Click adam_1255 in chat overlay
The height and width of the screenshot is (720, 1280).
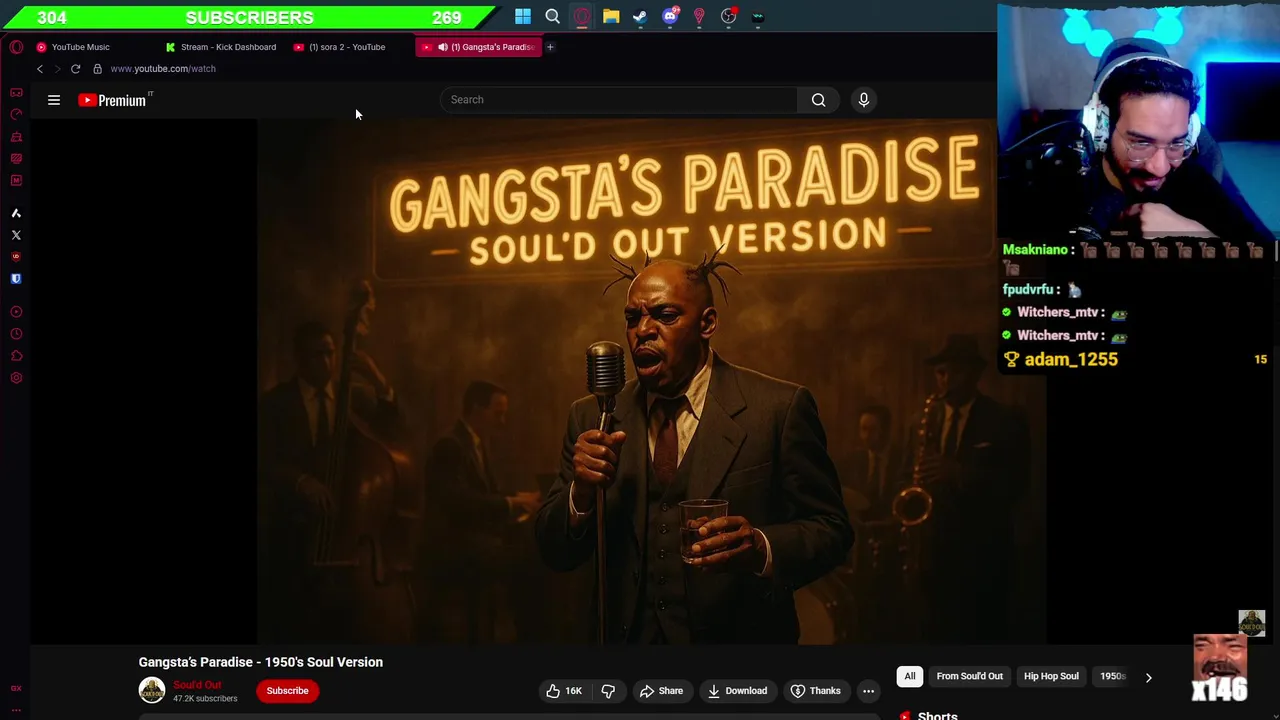click(x=1071, y=360)
